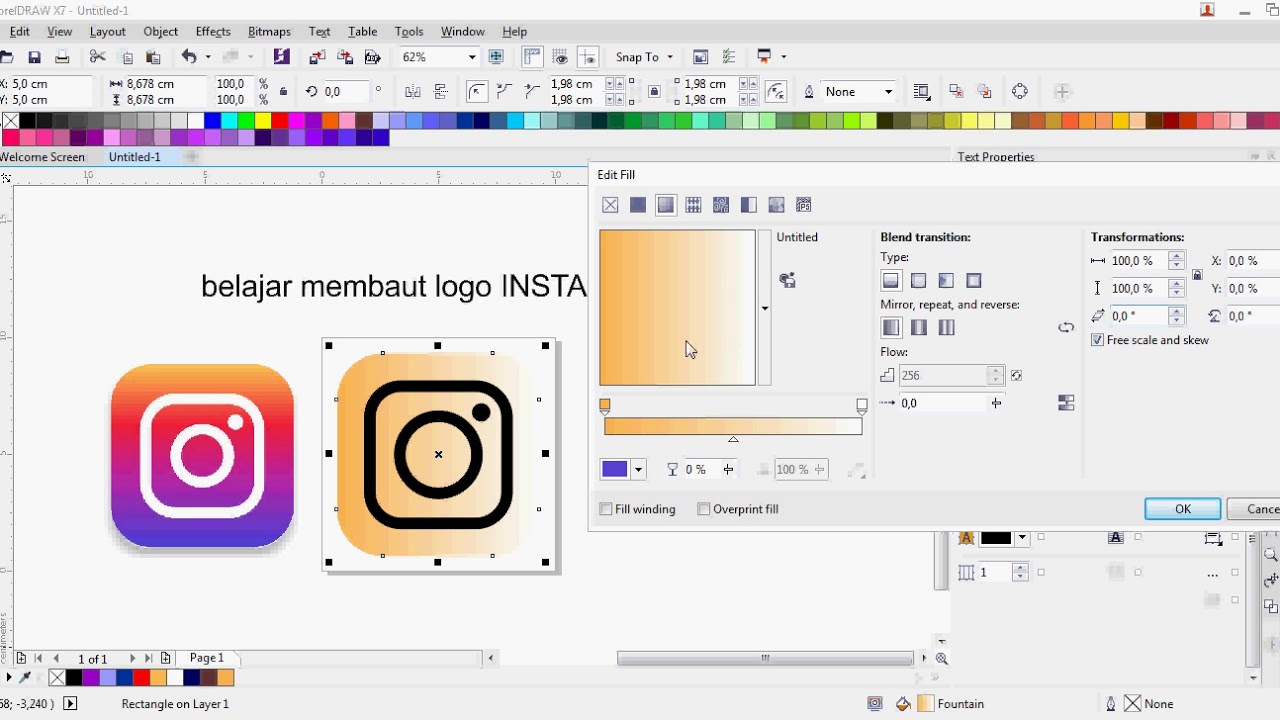Click the Paste clipboard icon

(153, 57)
